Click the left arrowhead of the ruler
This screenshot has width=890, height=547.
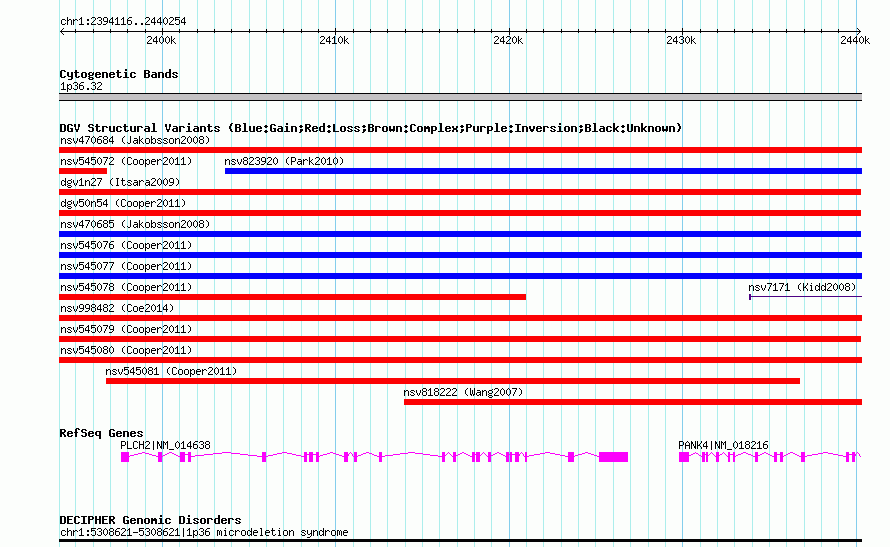tap(62, 31)
